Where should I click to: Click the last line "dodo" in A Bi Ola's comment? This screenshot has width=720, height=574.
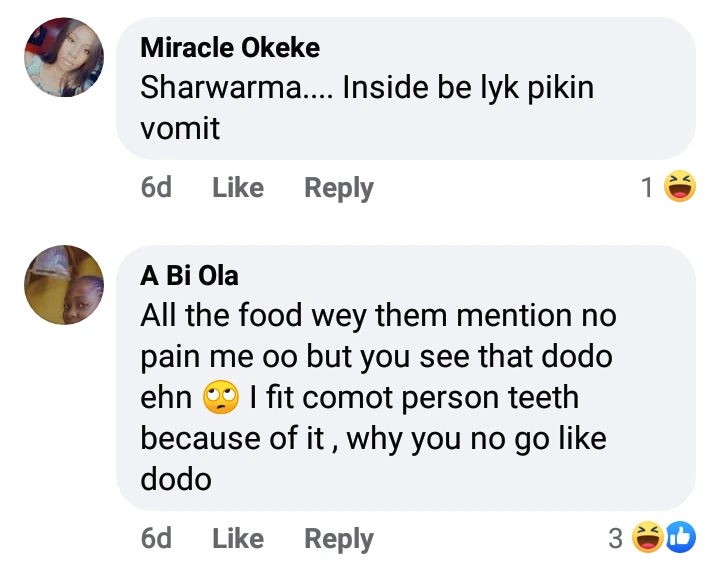(176, 479)
